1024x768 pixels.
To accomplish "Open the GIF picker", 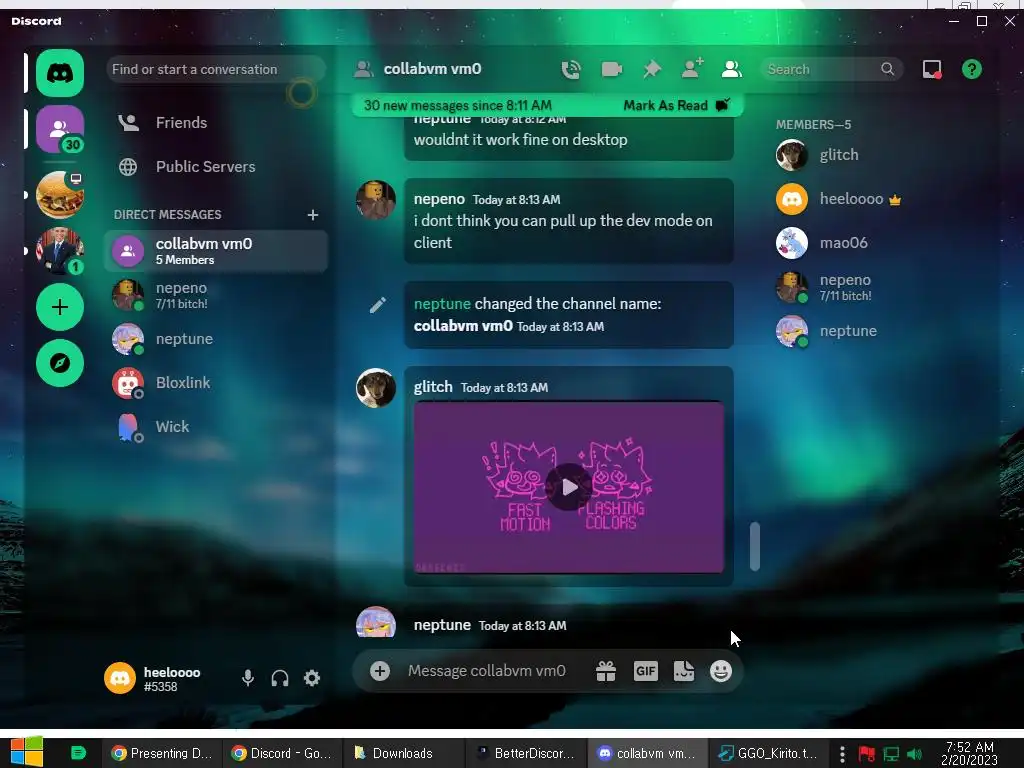I will point(645,671).
